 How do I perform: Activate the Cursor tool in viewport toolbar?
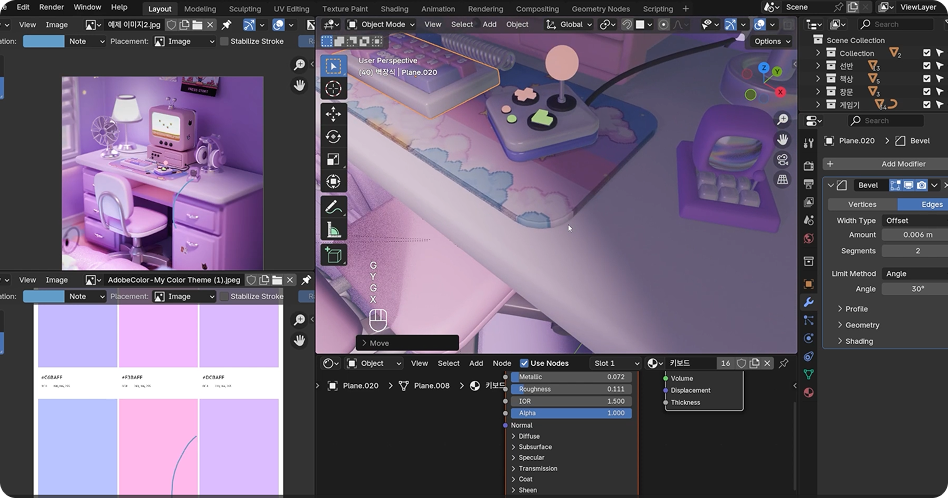tap(333, 89)
